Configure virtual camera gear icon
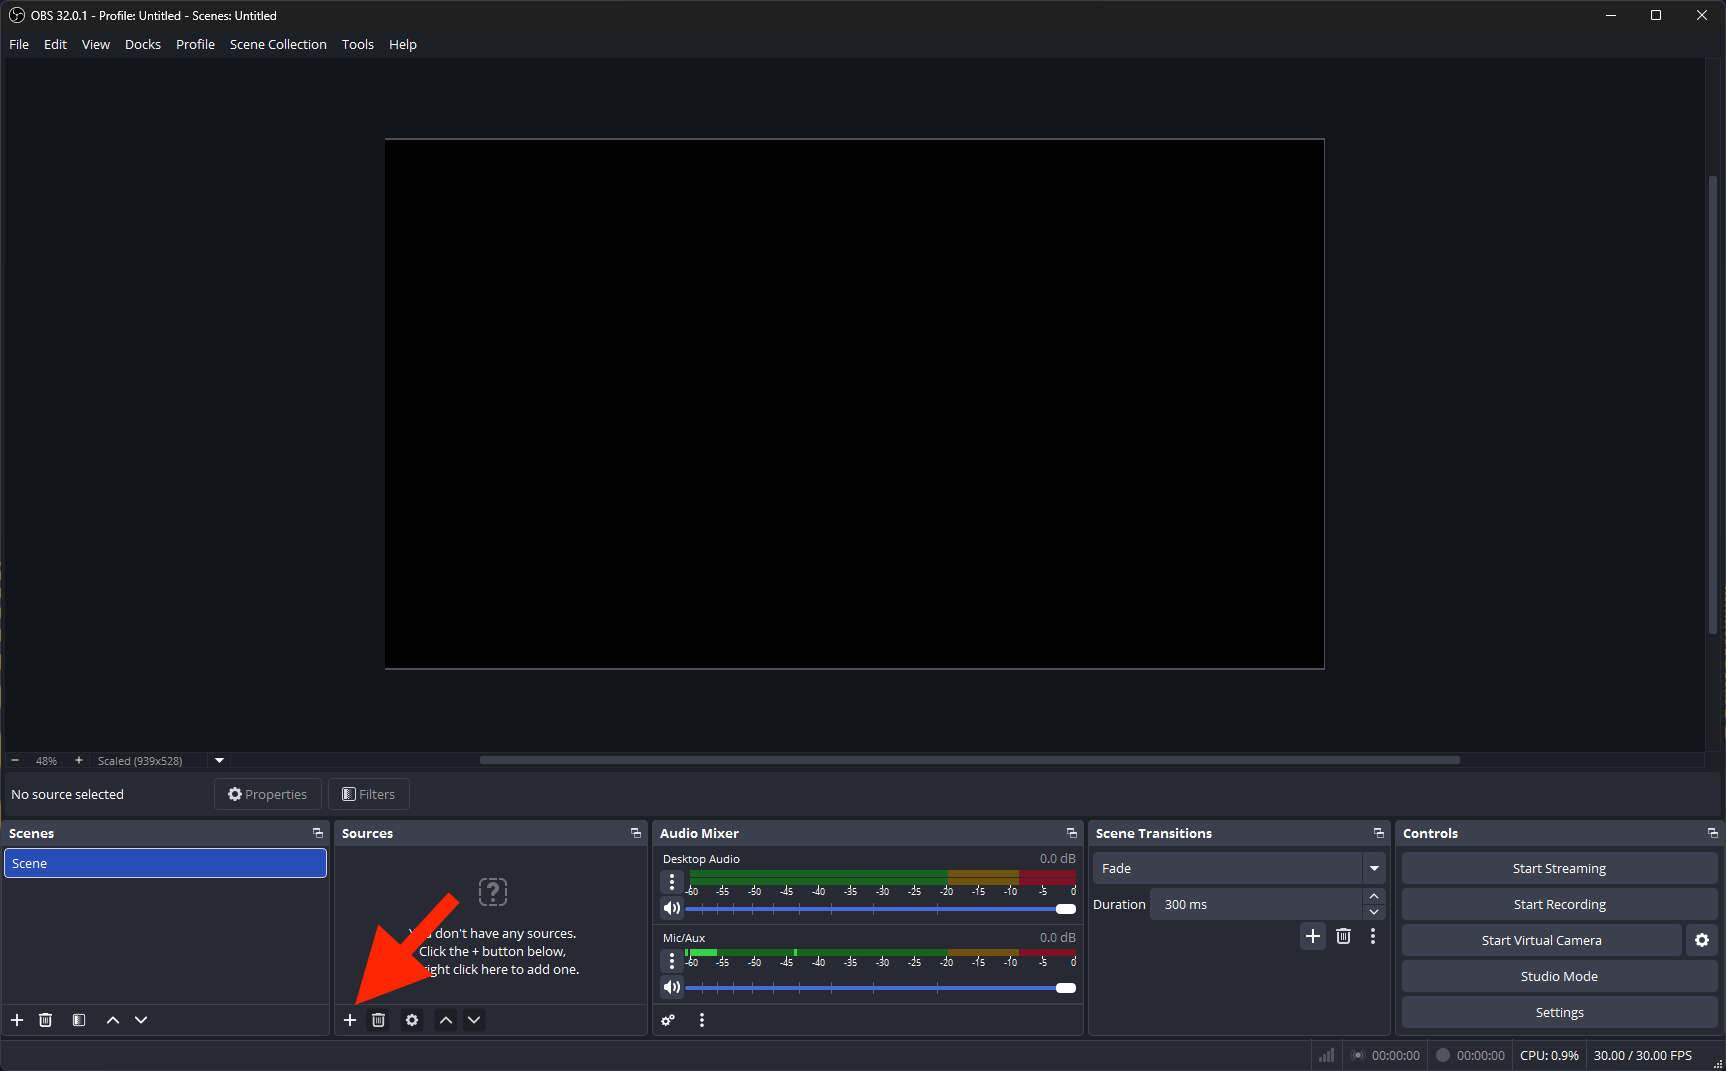The height and width of the screenshot is (1071, 1726). click(1702, 940)
